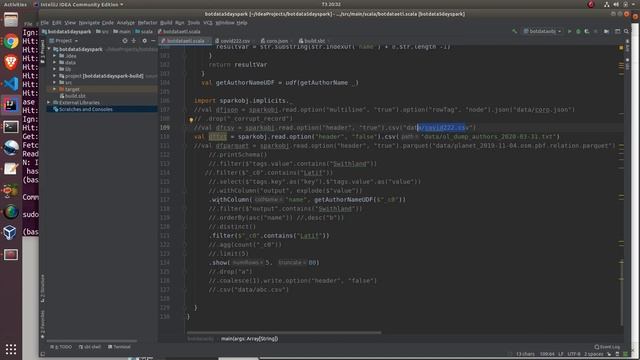
Task: Open VirtualBox cube icon in dock
Action: pos(10,232)
